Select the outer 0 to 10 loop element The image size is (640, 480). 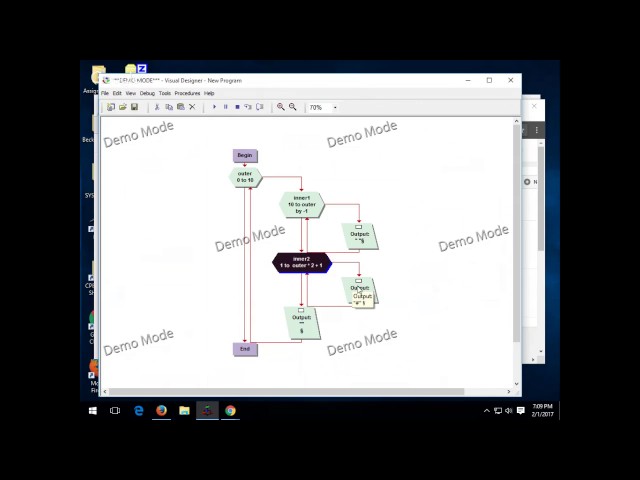(x=245, y=177)
